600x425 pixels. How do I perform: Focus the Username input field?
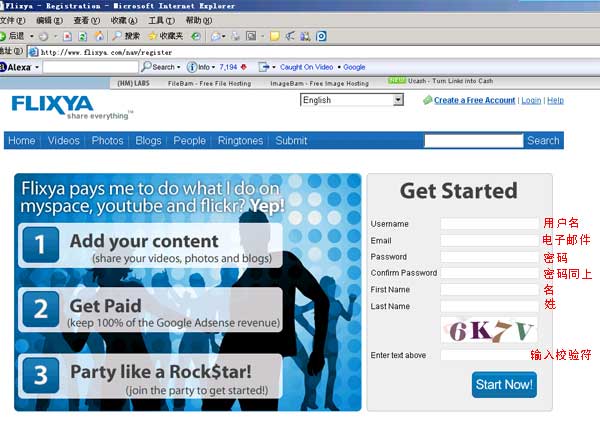[x=489, y=223]
